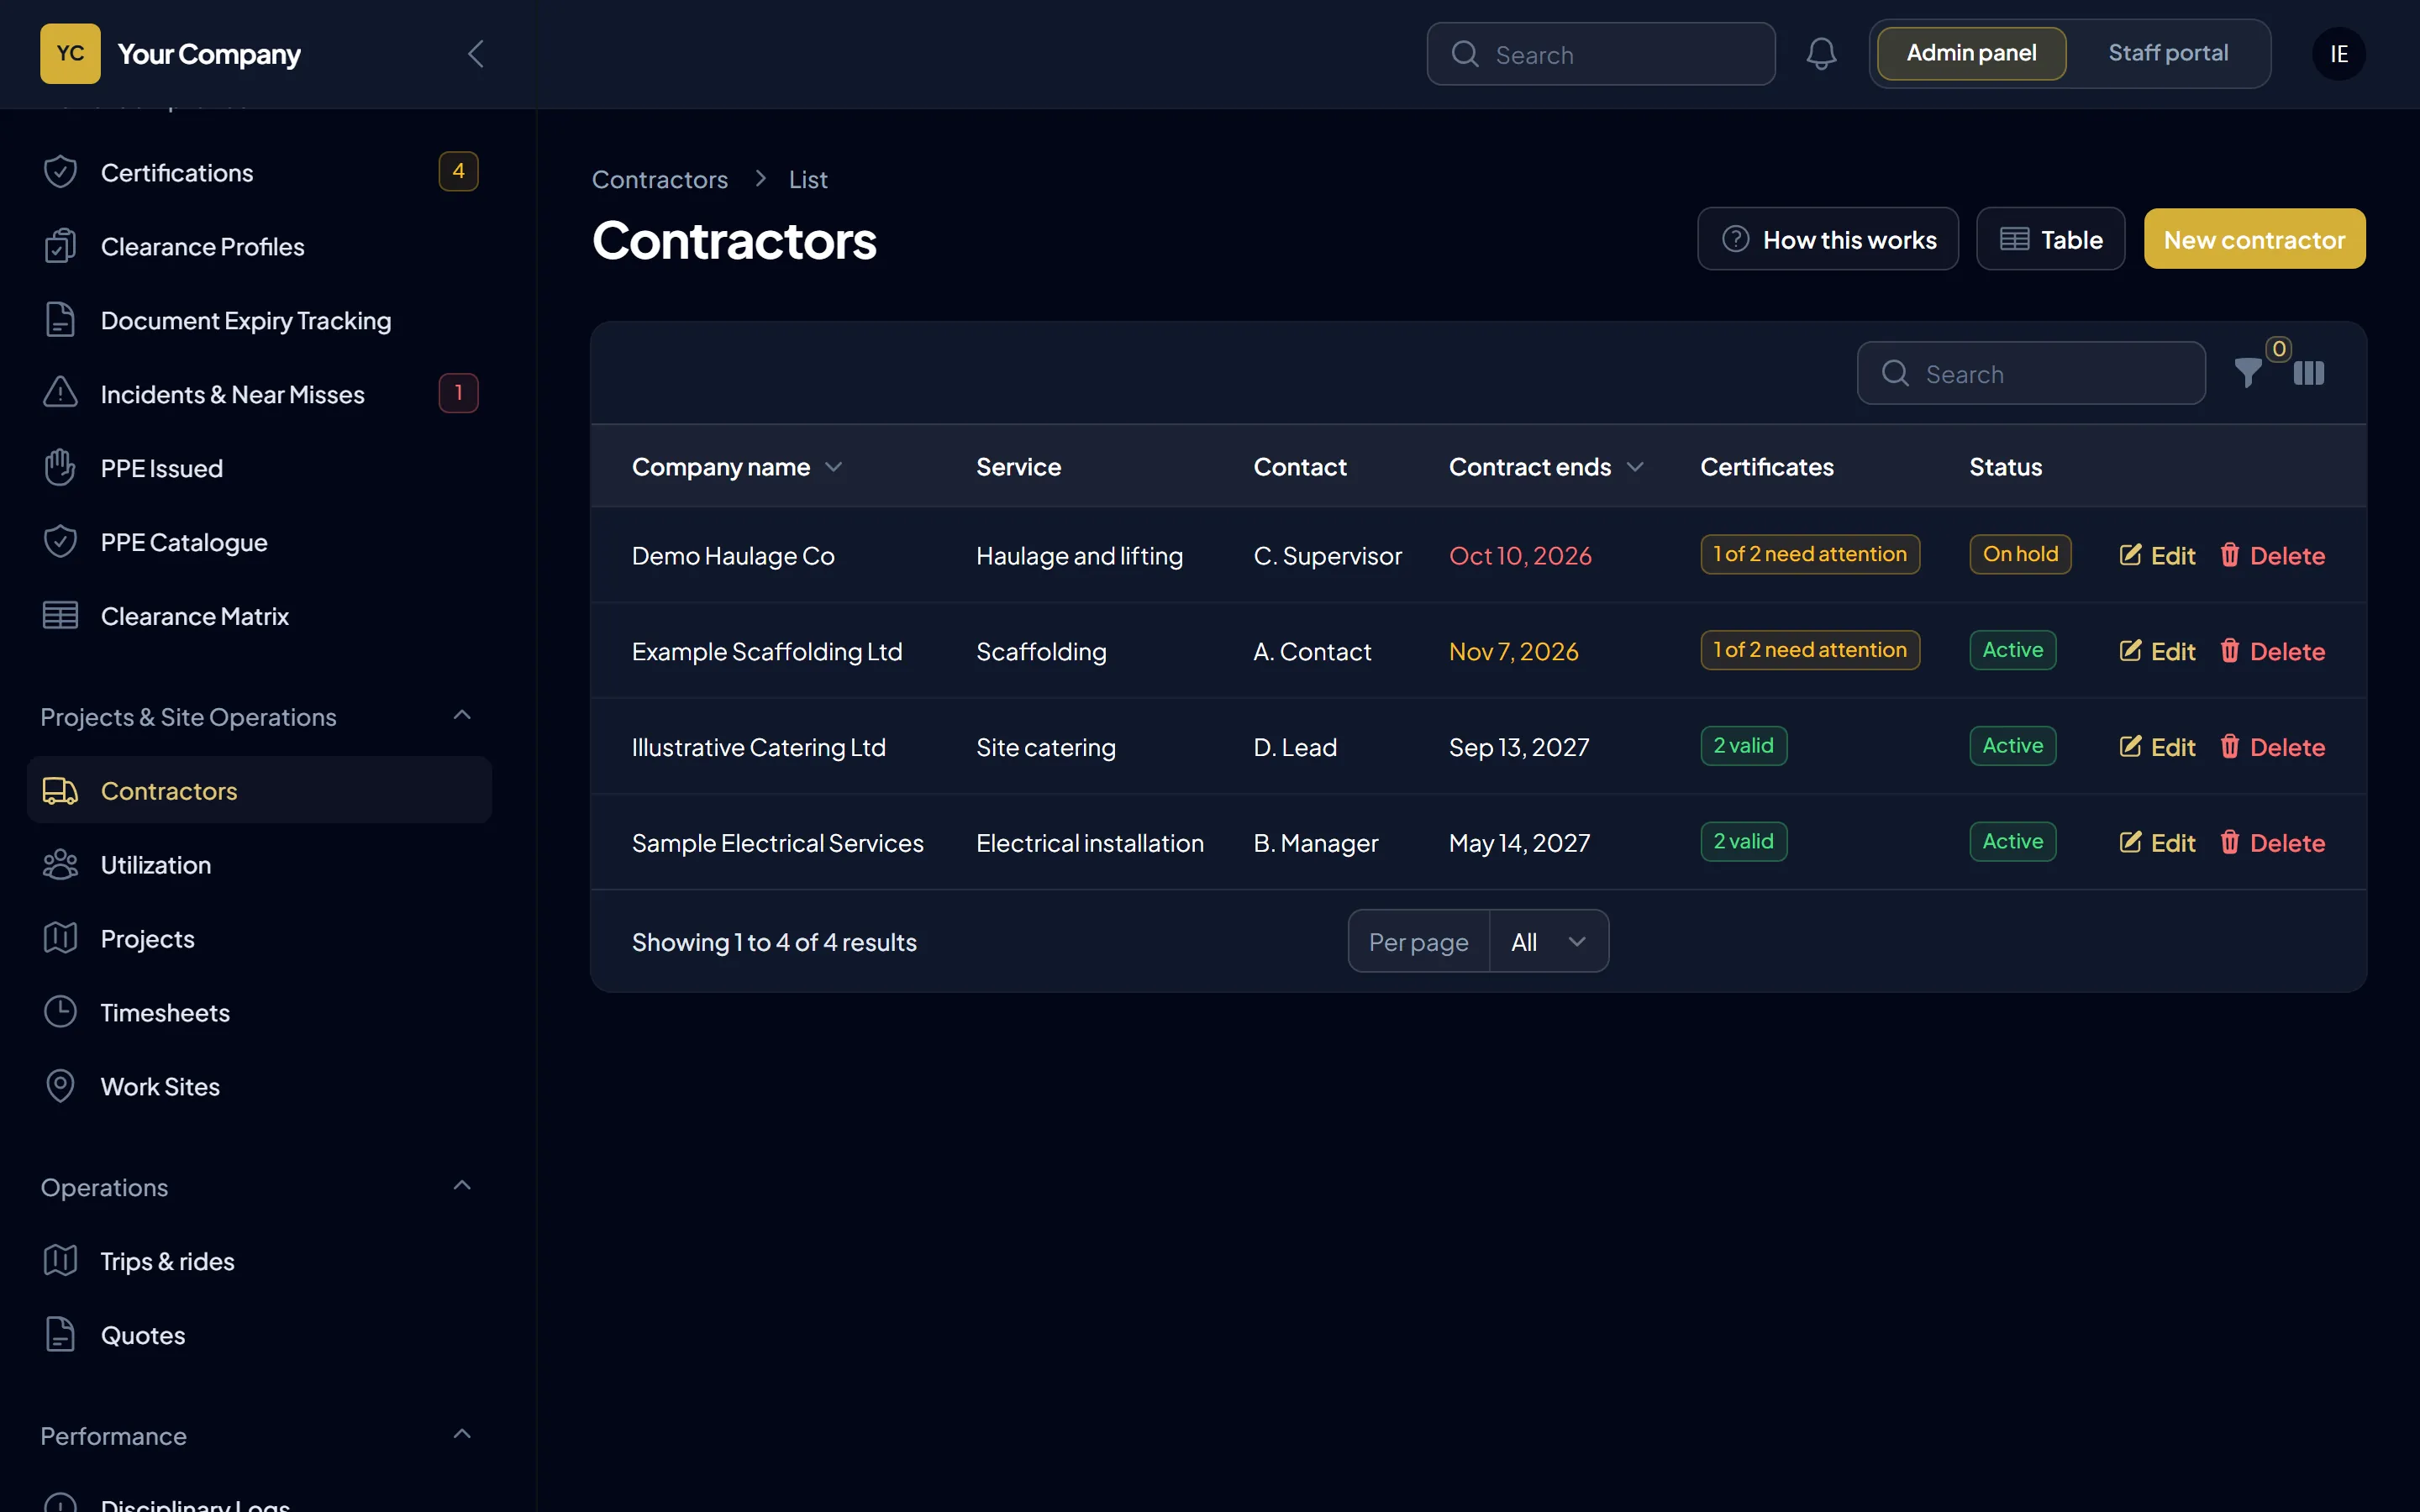Click the Timesheets clock icon

click(60, 1012)
